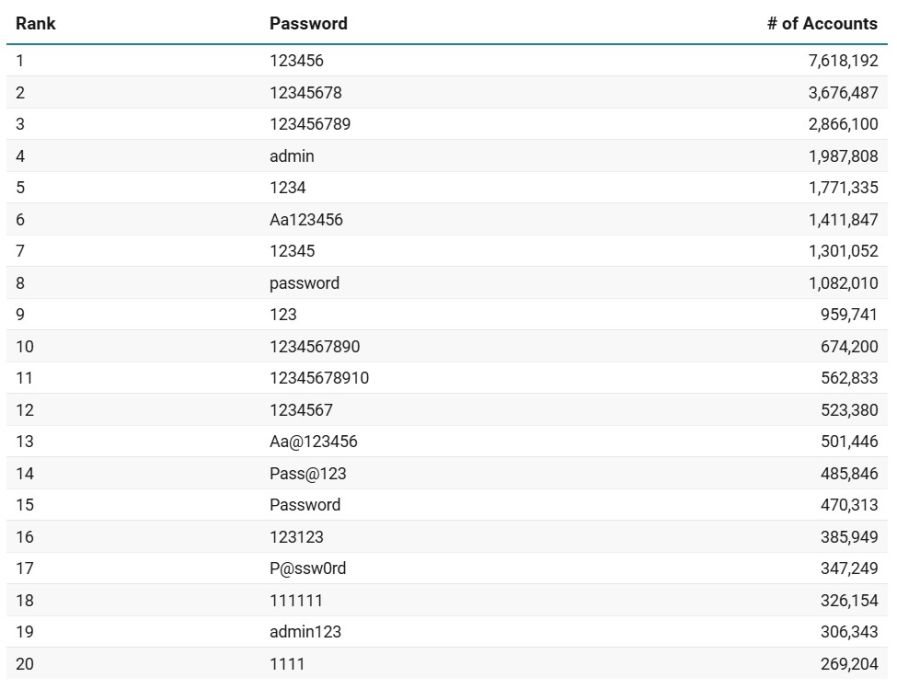Select the account count 3,676,487

843,92
